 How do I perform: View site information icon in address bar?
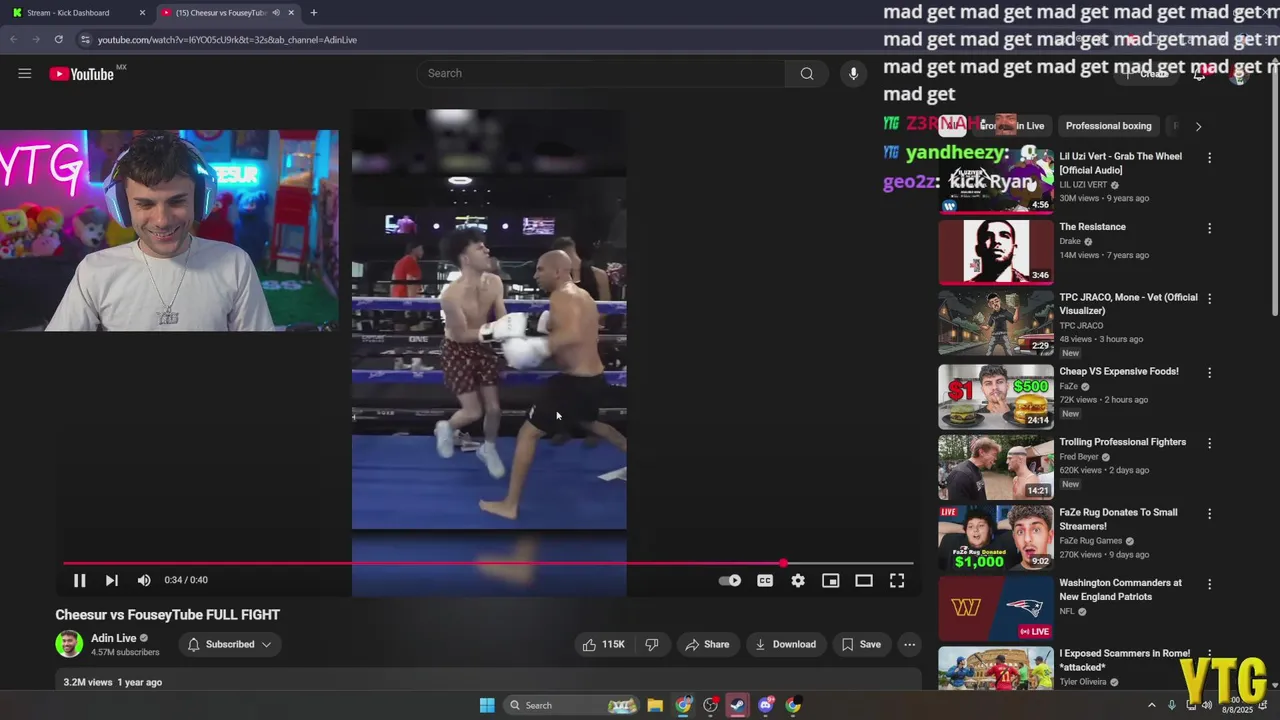click(85, 40)
